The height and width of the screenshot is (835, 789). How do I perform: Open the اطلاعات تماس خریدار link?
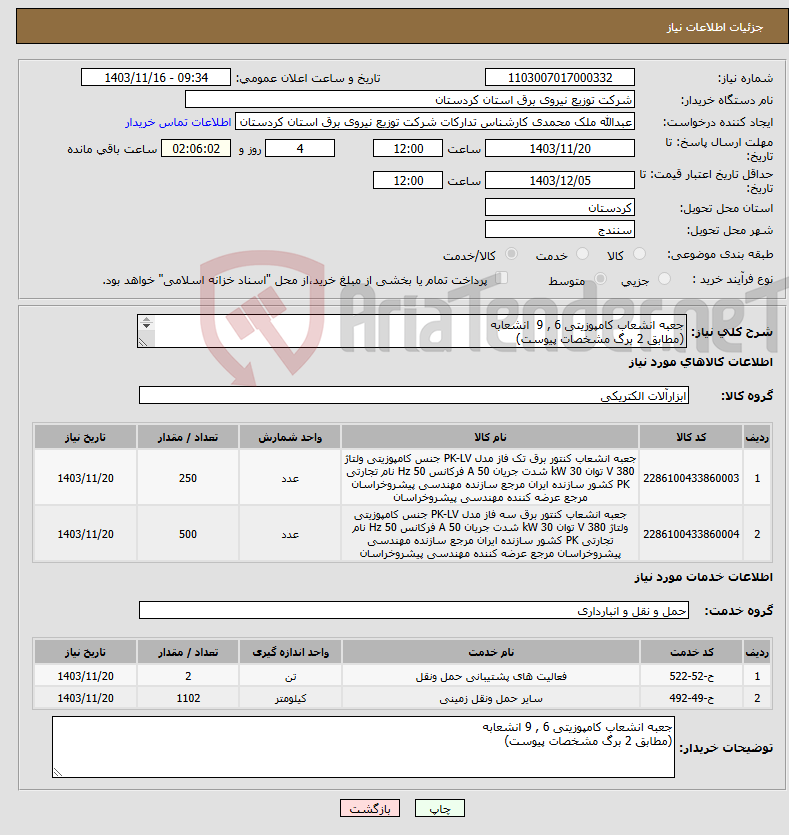pos(178,122)
